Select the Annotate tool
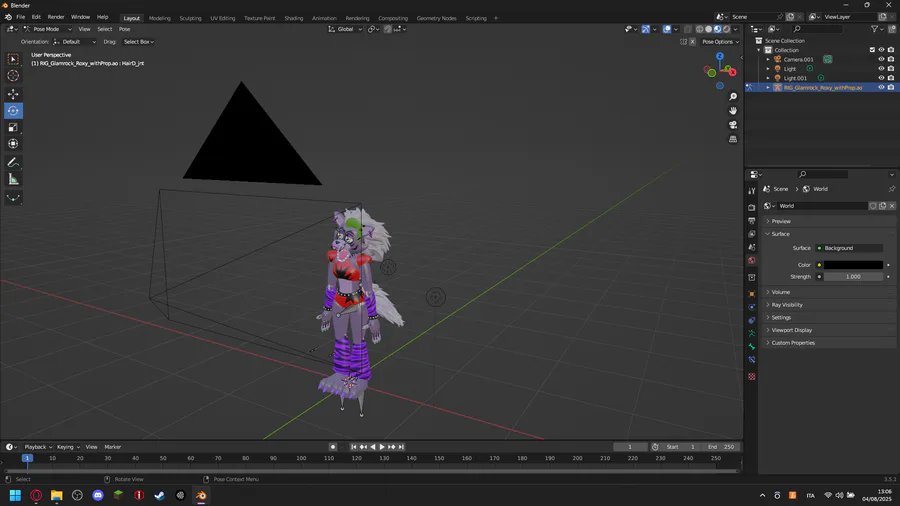 pos(13,163)
